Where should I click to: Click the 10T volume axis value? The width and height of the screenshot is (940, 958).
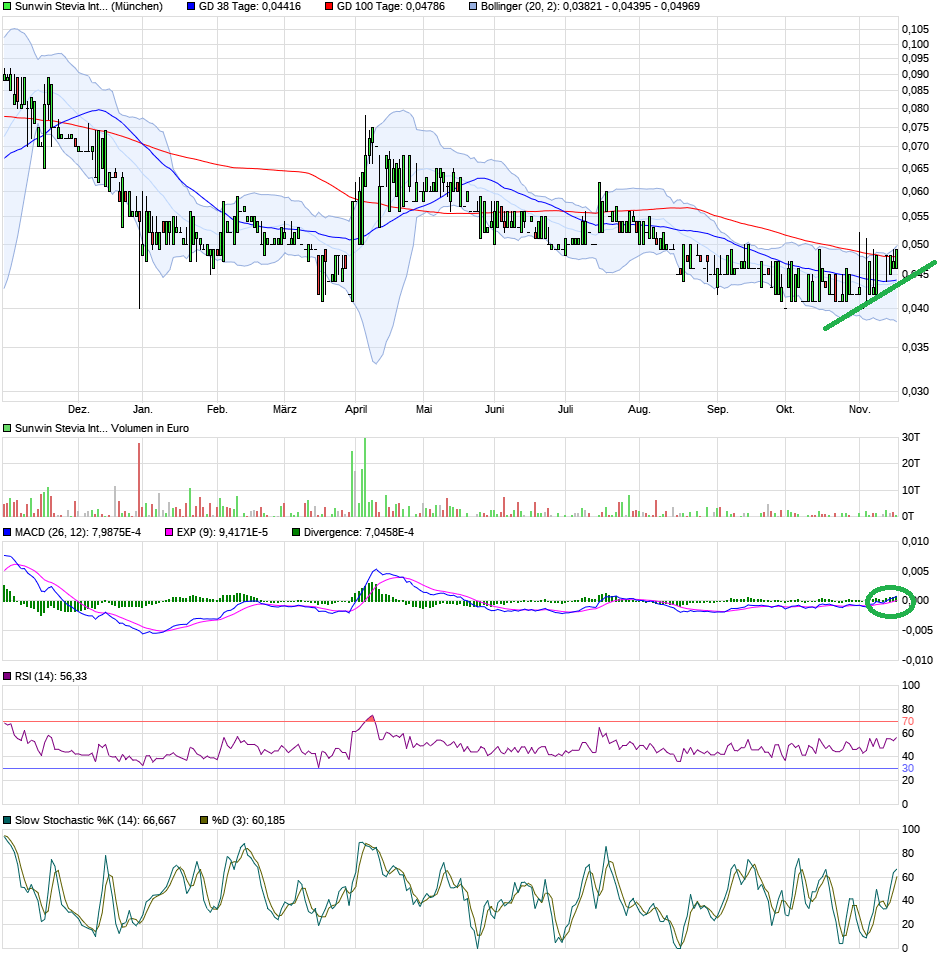(x=911, y=490)
